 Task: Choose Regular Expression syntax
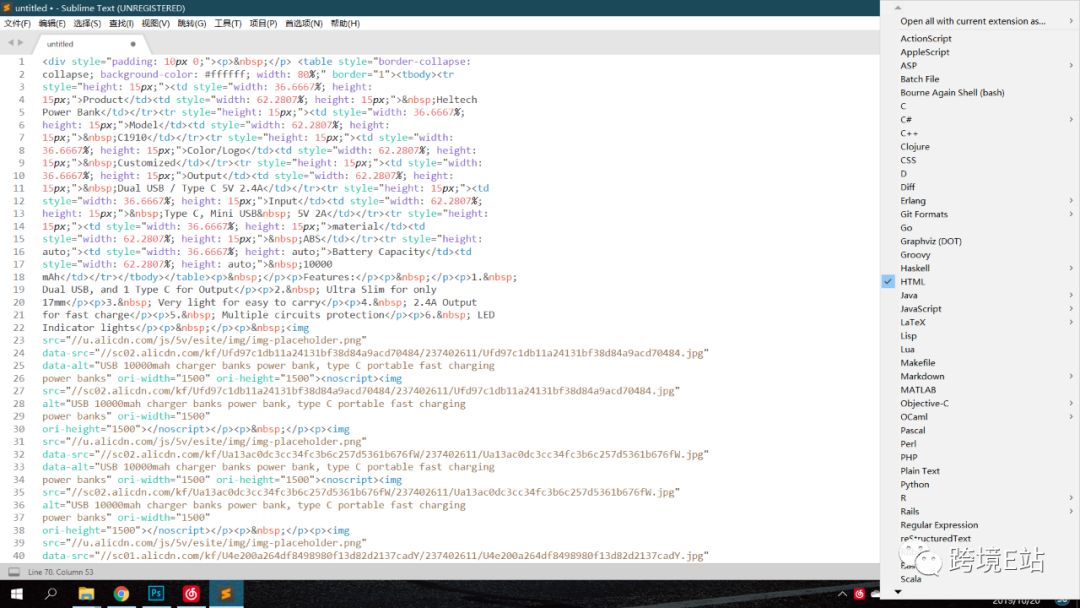(939, 525)
